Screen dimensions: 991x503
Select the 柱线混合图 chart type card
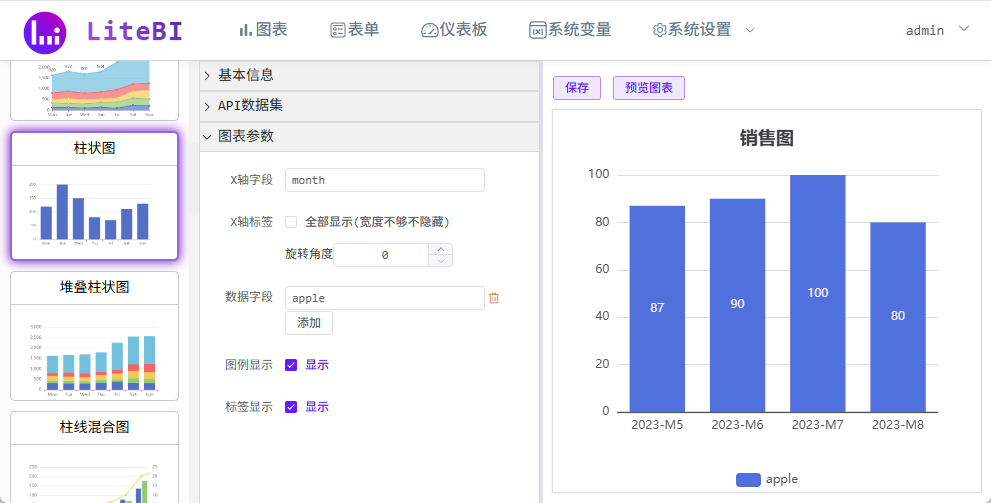[x=95, y=457]
